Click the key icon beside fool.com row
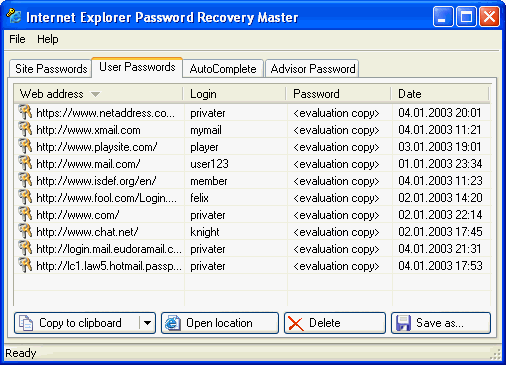The width and height of the screenshot is (506, 365). tap(25, 197)
